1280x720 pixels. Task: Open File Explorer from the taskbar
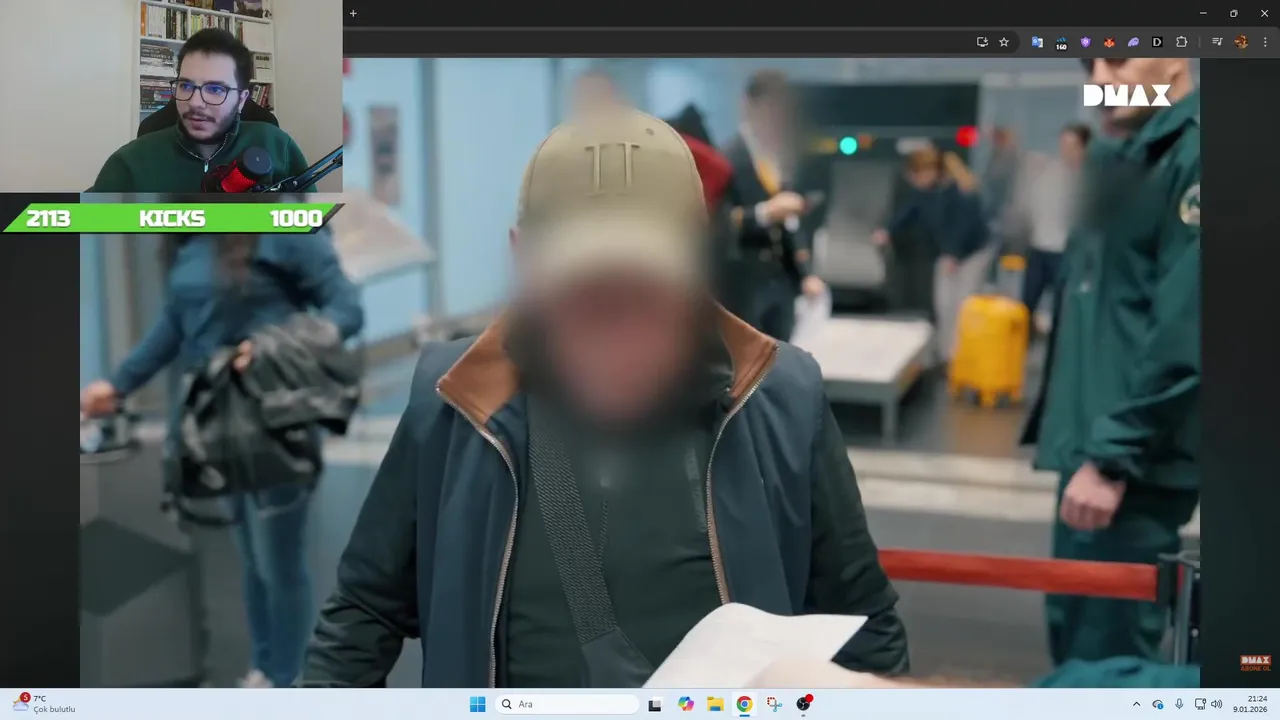715,704
